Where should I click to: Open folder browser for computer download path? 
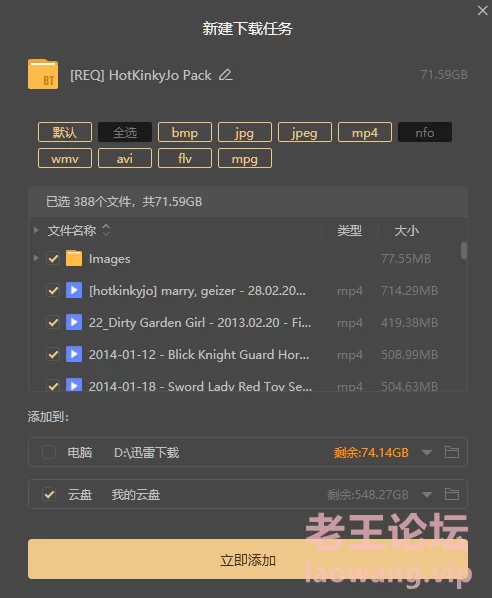point(452,452)
